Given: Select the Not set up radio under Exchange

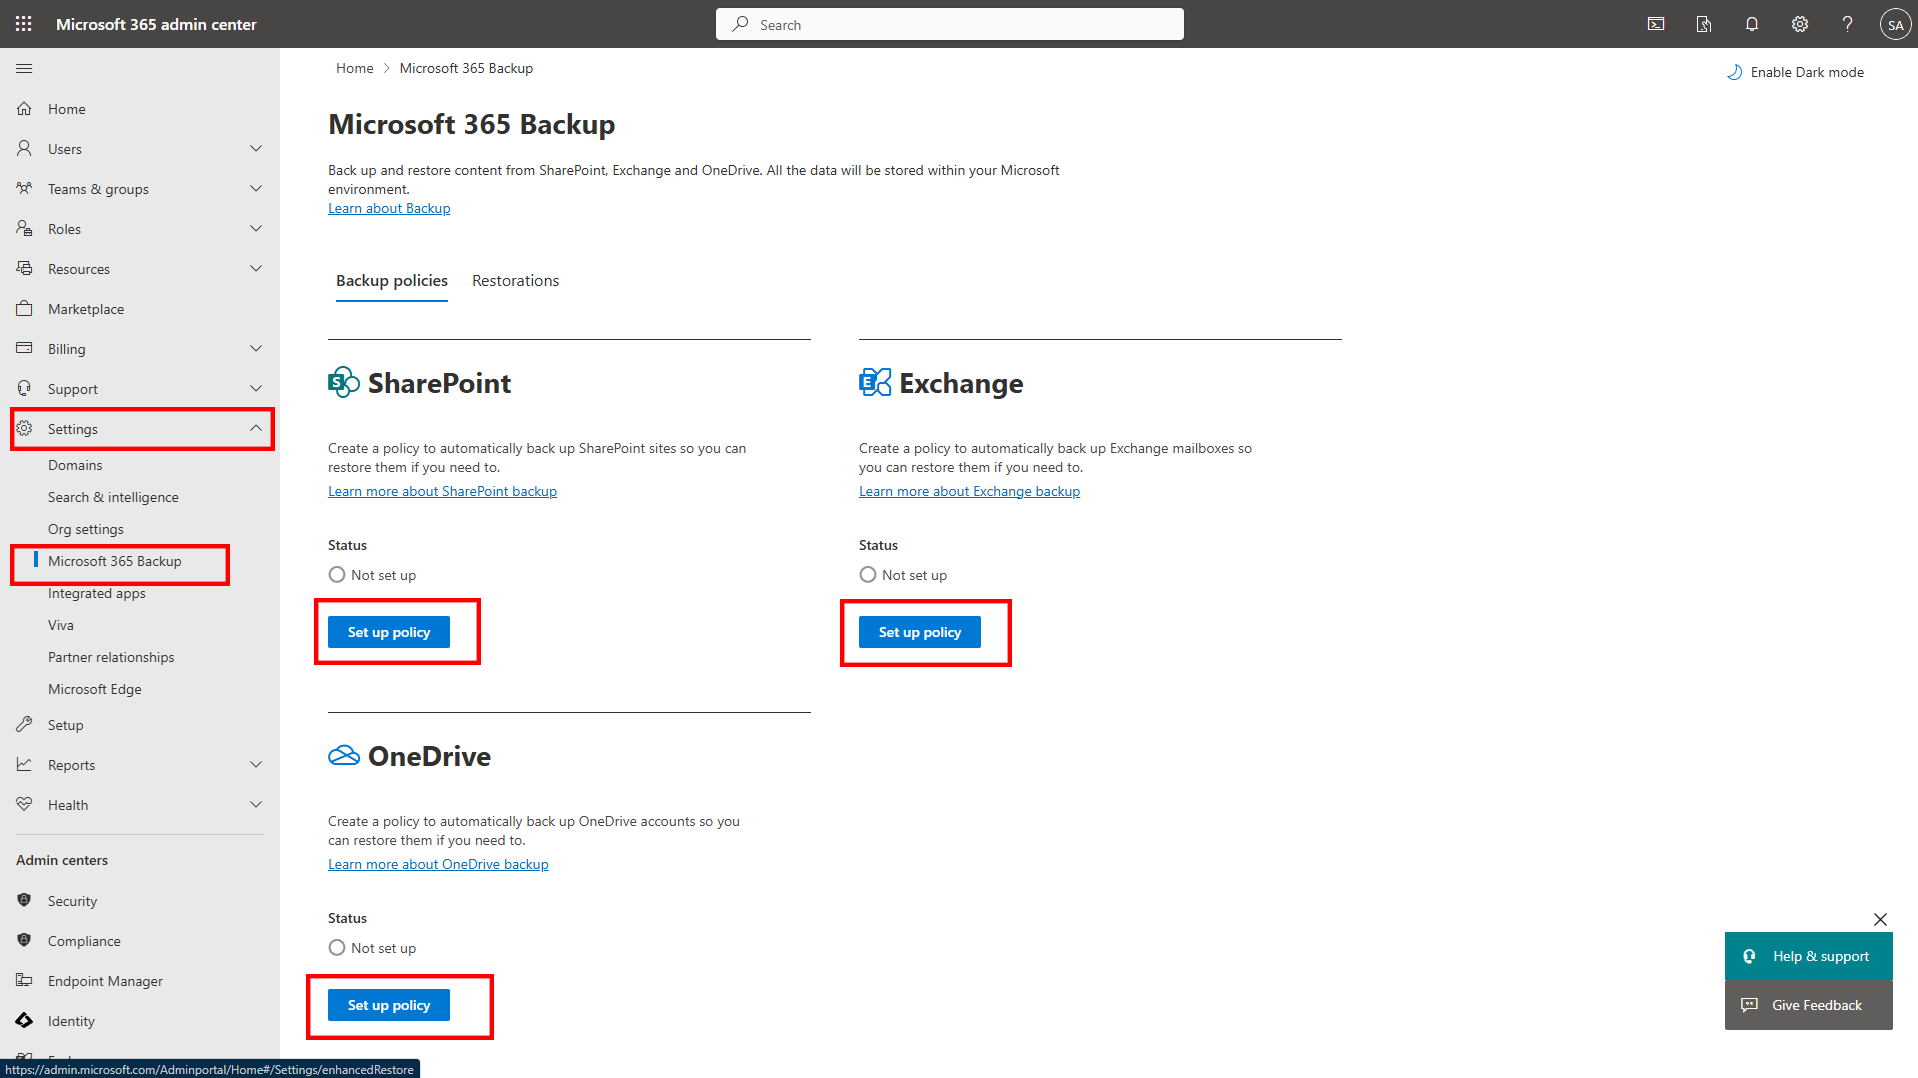Looking at the screenshot, I should (x=867, y=574).
